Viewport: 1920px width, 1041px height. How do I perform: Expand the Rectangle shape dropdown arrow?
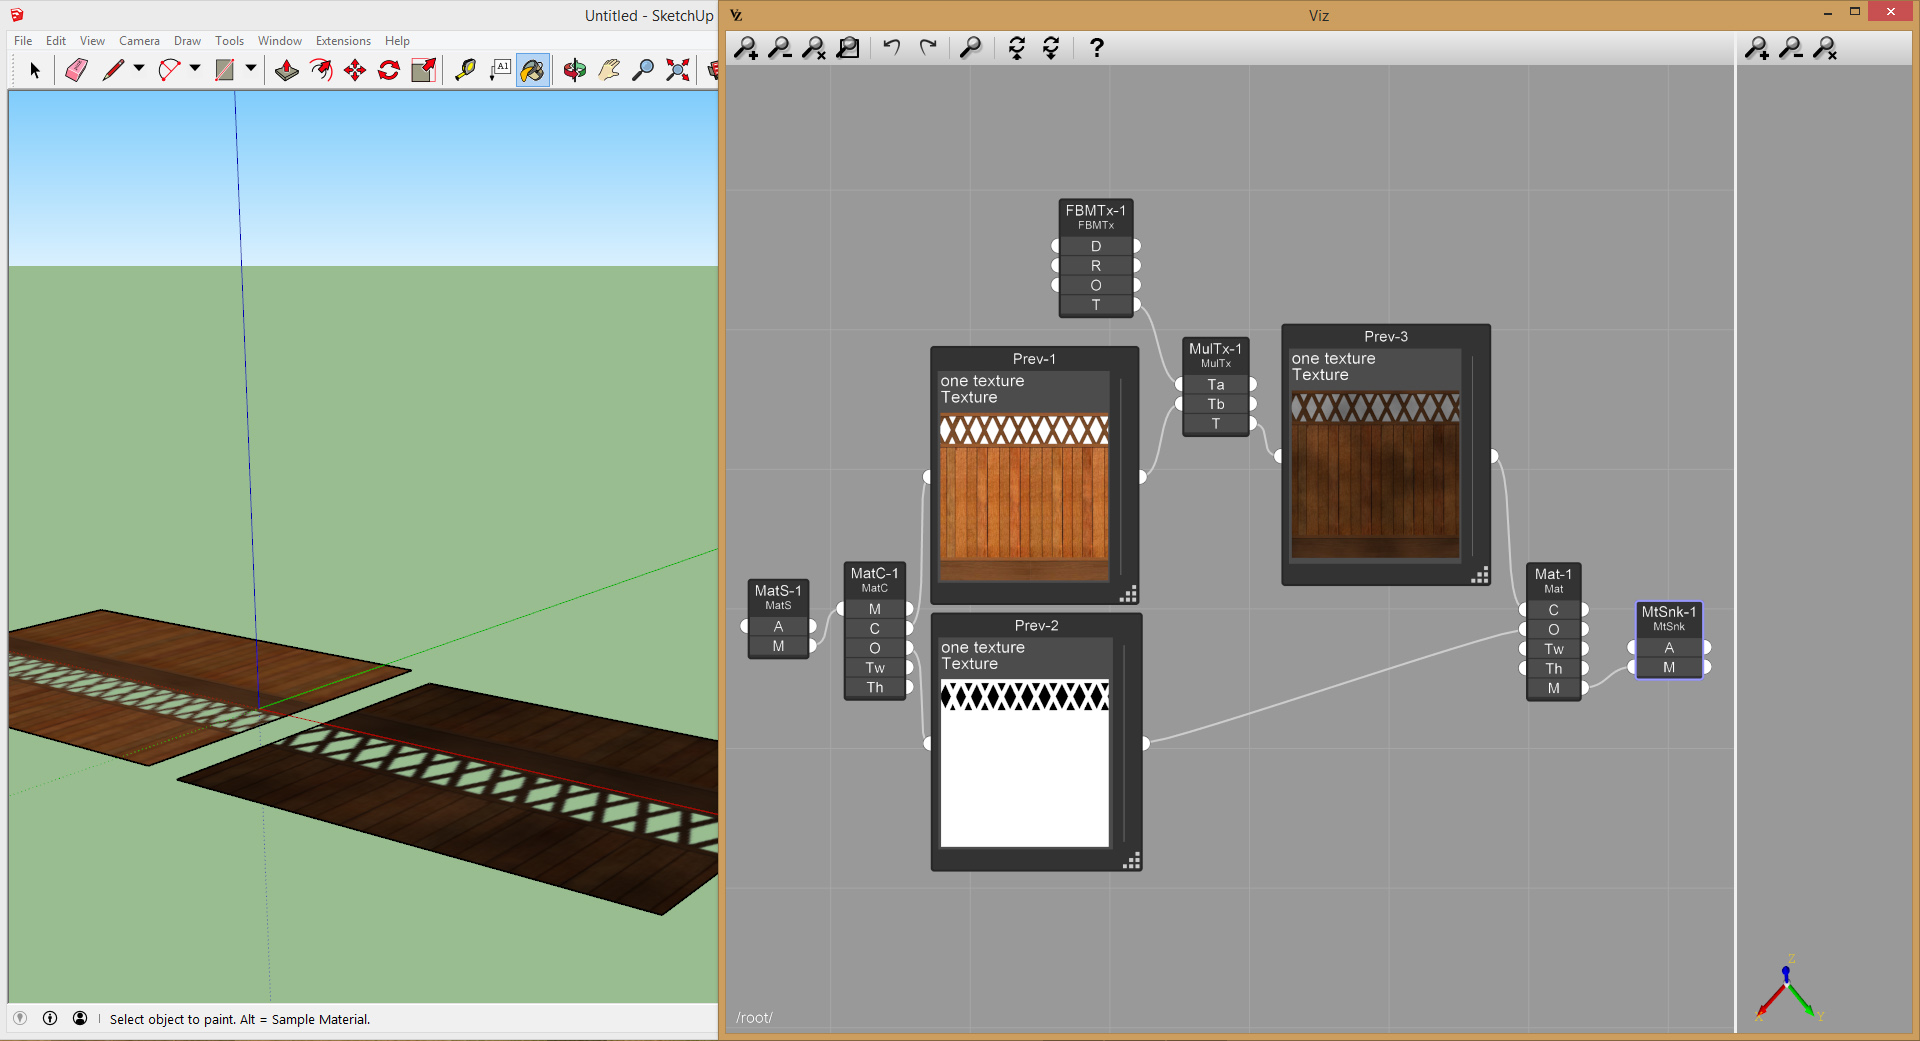[251, 69]
